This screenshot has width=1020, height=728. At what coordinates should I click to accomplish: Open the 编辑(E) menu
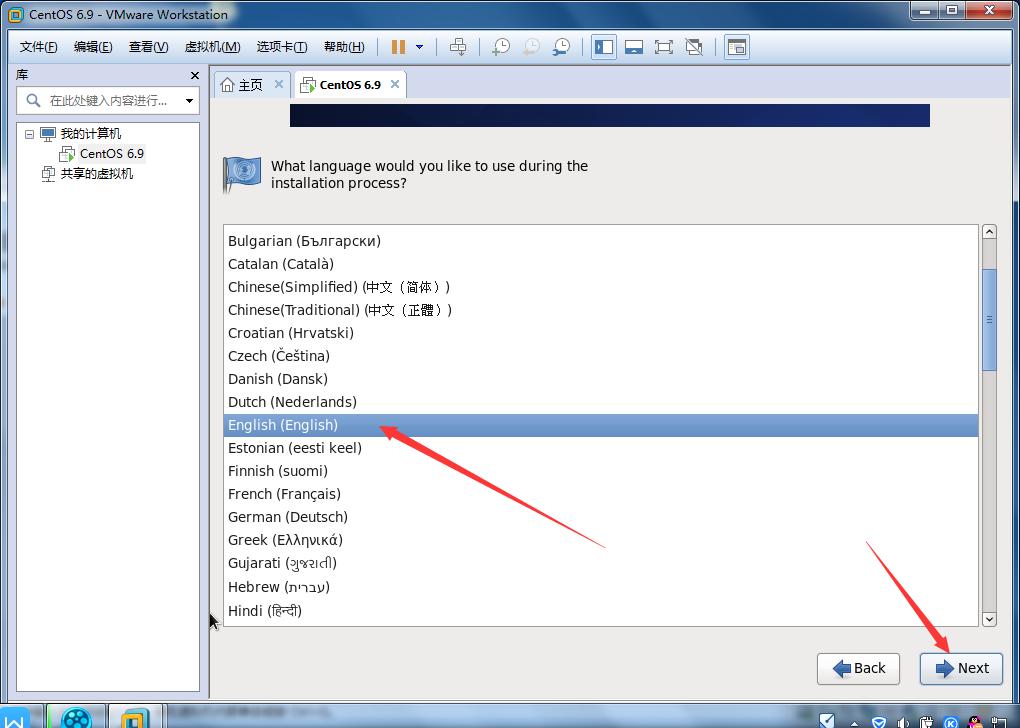(93, 47)
